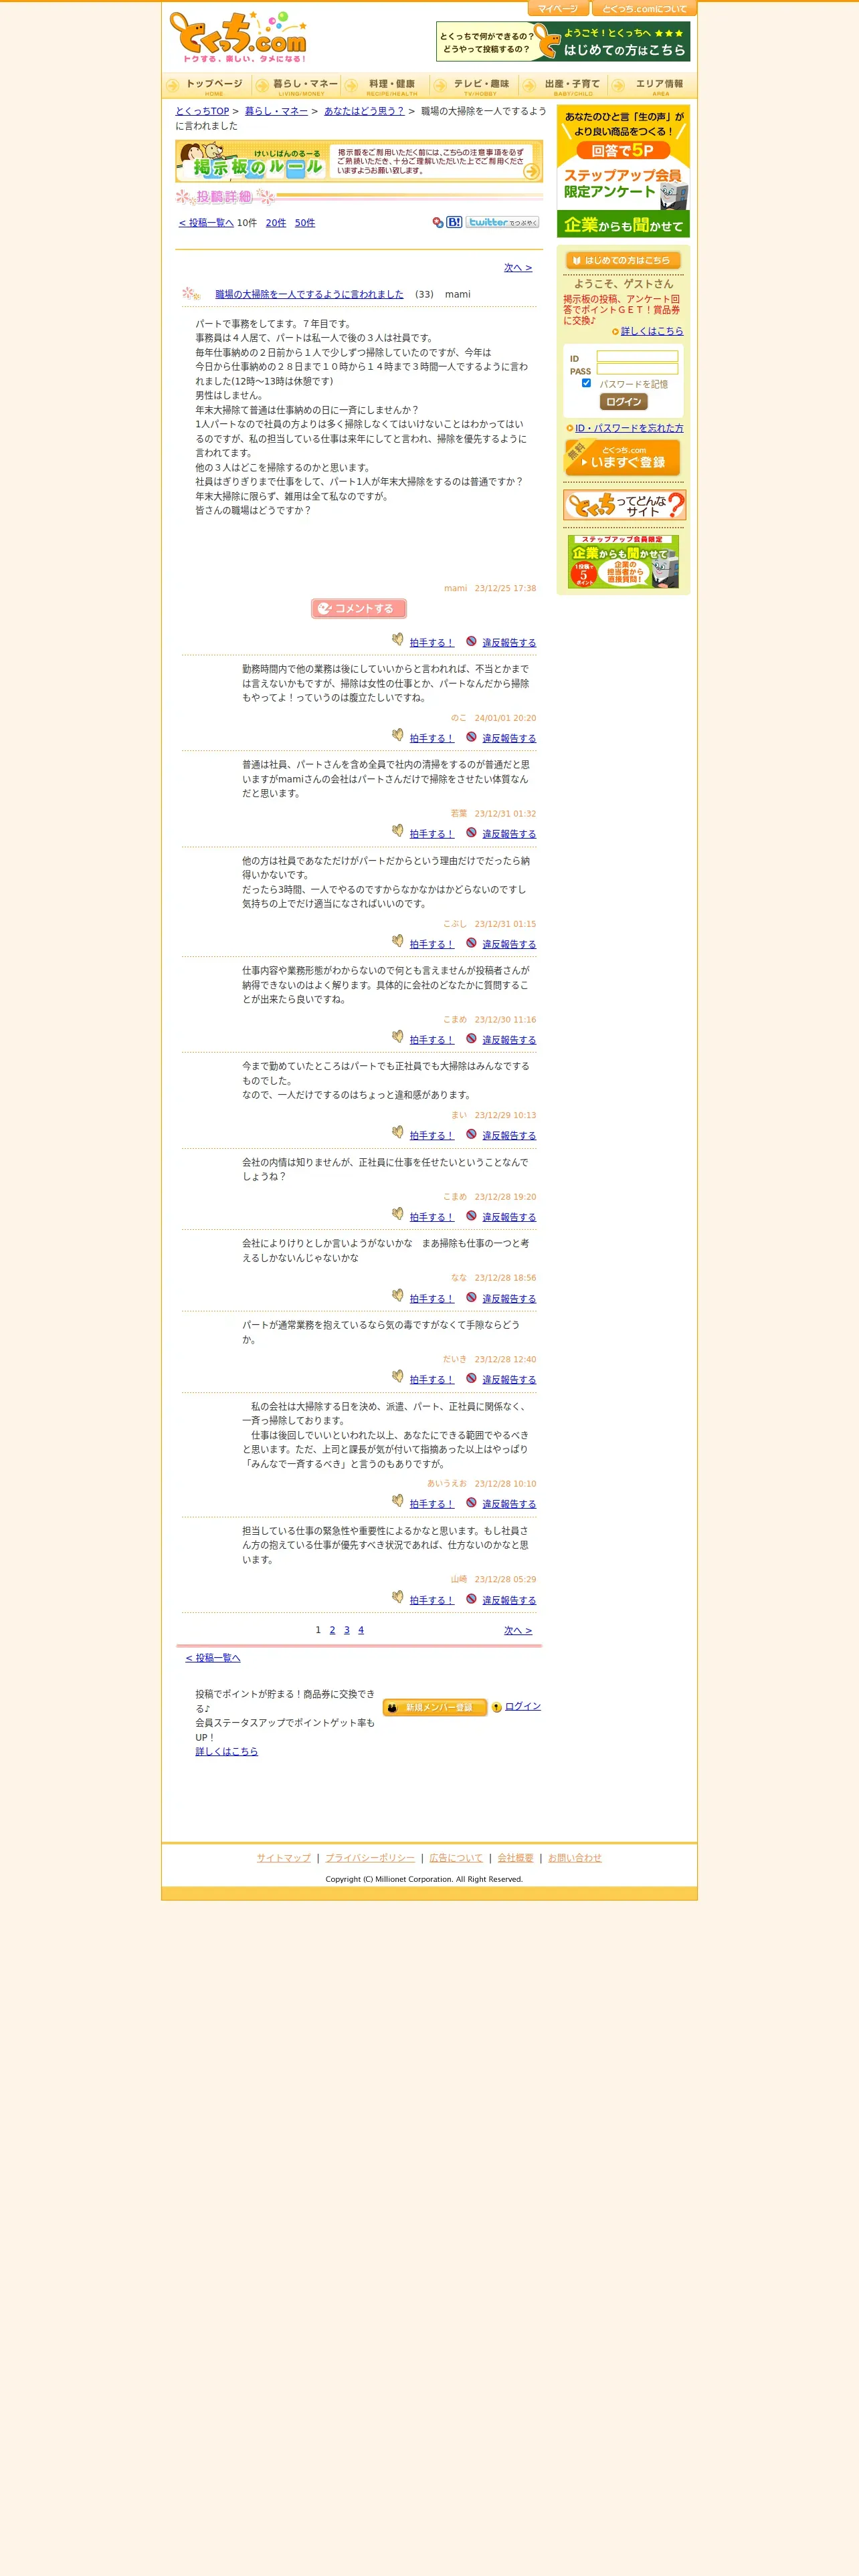Click report icon for こまめ's 23/12/30 comment
859x2576 pixels.
pyautogui.click(x=471, y=1038)
